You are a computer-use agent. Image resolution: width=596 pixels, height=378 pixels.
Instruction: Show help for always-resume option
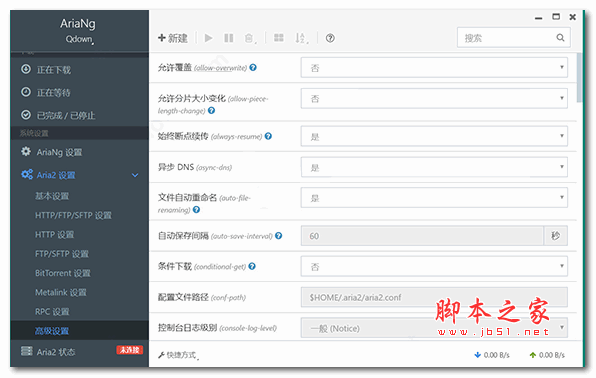268,136
